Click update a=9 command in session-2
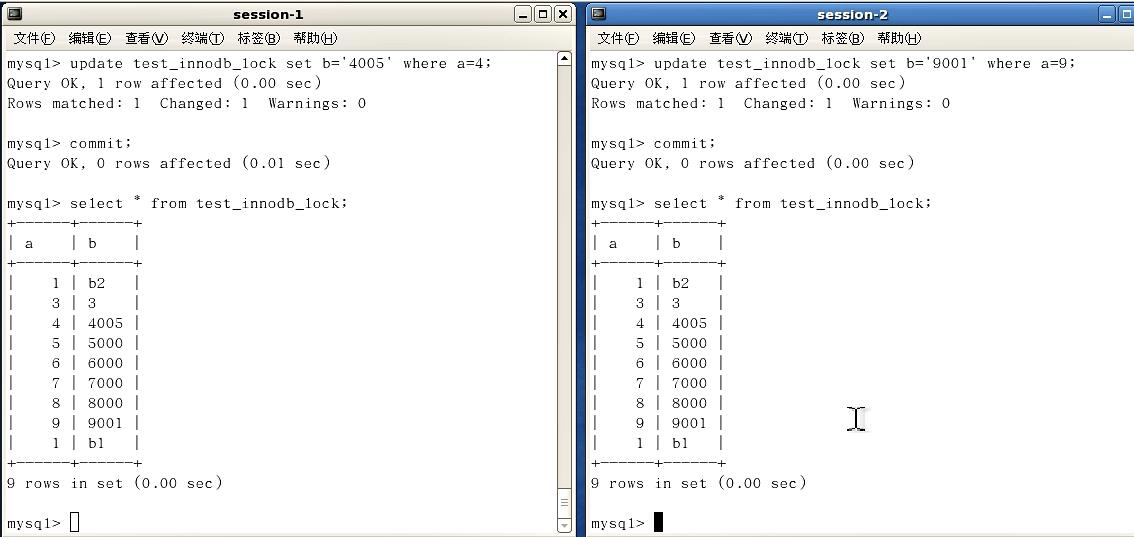This screenshot has height=537, width=1134. [x=865, y=64]
